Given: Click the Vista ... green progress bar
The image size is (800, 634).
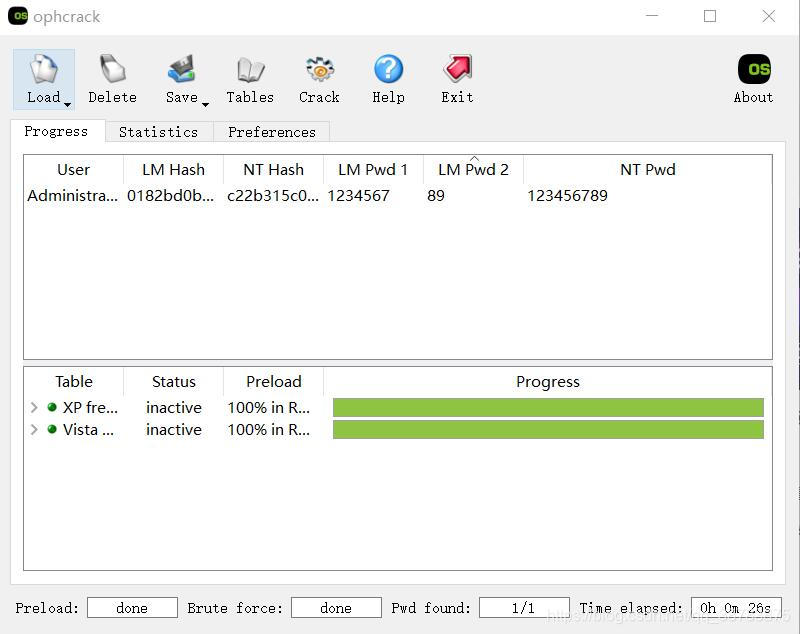Looking at the screenshot, I should [x=548, y=429].
